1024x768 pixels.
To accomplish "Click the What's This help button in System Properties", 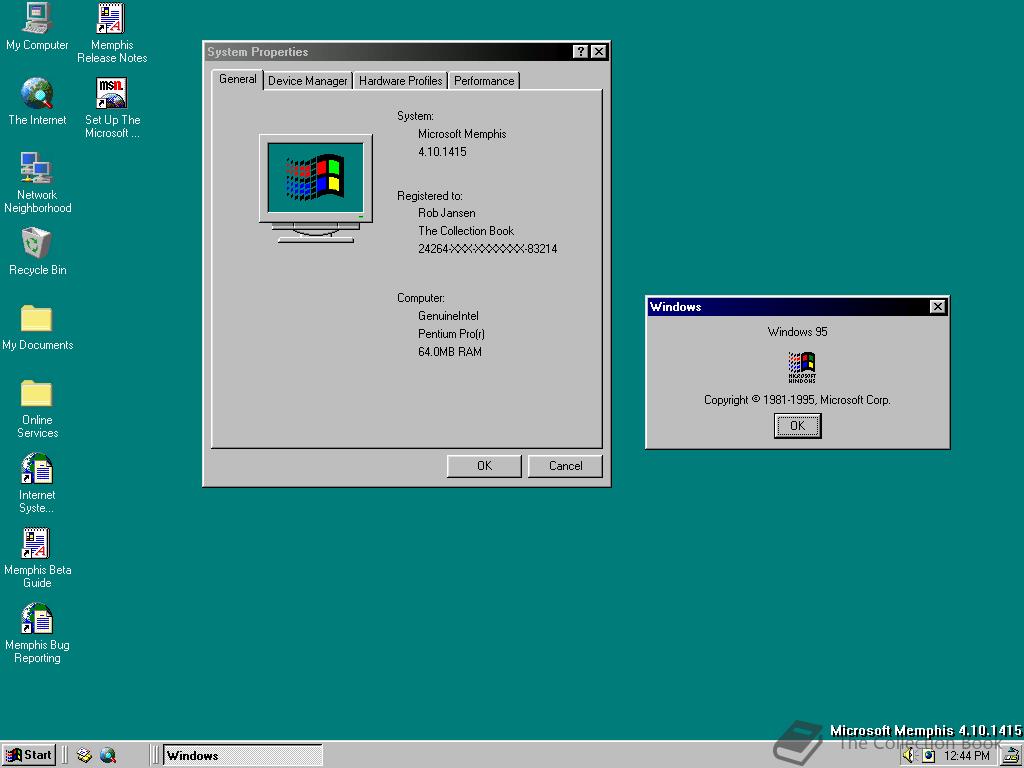I will pyautogui.click(x=581, y=52).
